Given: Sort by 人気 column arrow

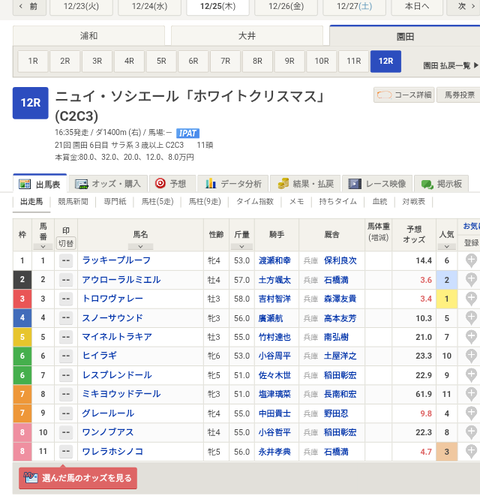Looking at the screenshot, I should 447,247.
